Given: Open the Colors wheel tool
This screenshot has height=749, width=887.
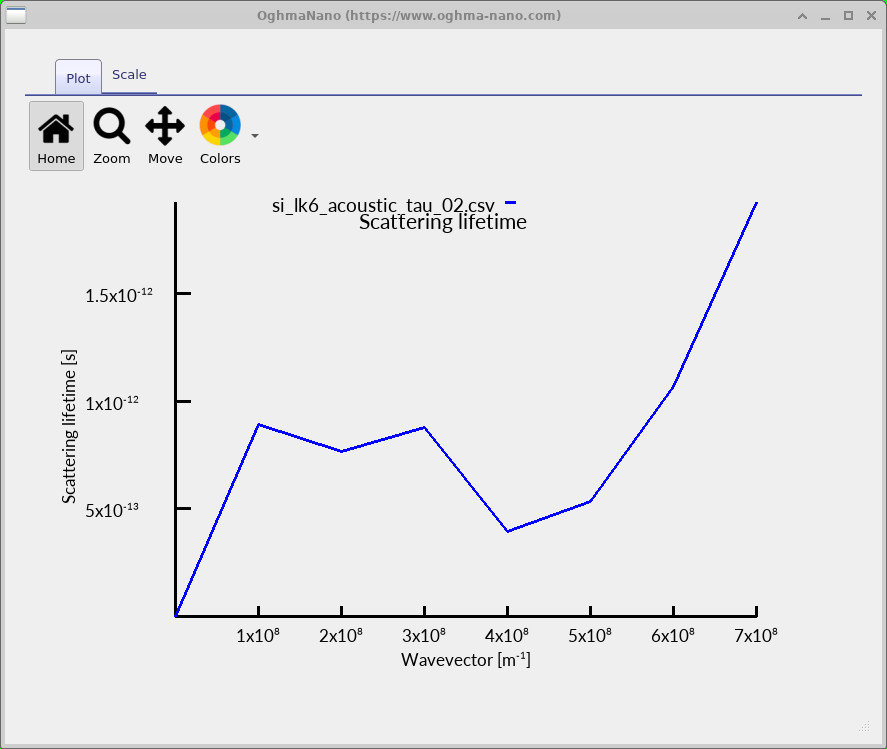Looking at the screenshot, I should tap(220, 136).
